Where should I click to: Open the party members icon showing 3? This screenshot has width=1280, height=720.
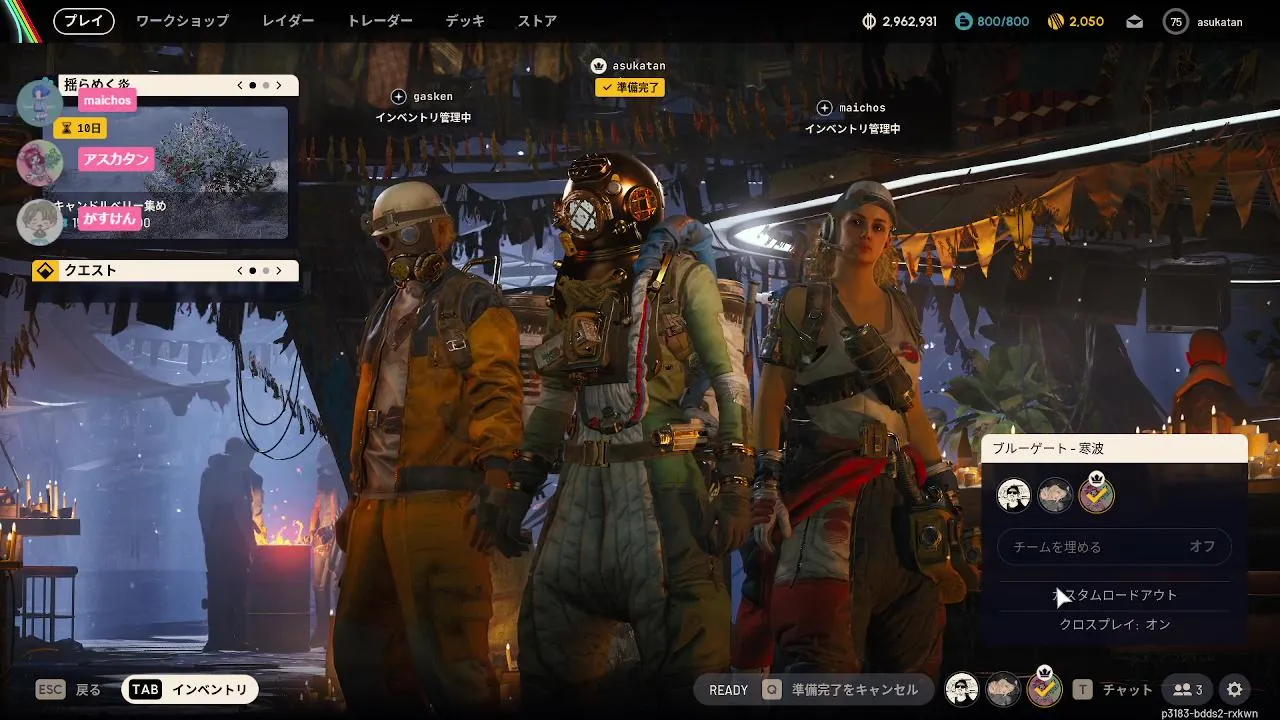(x=1187, y=689)
